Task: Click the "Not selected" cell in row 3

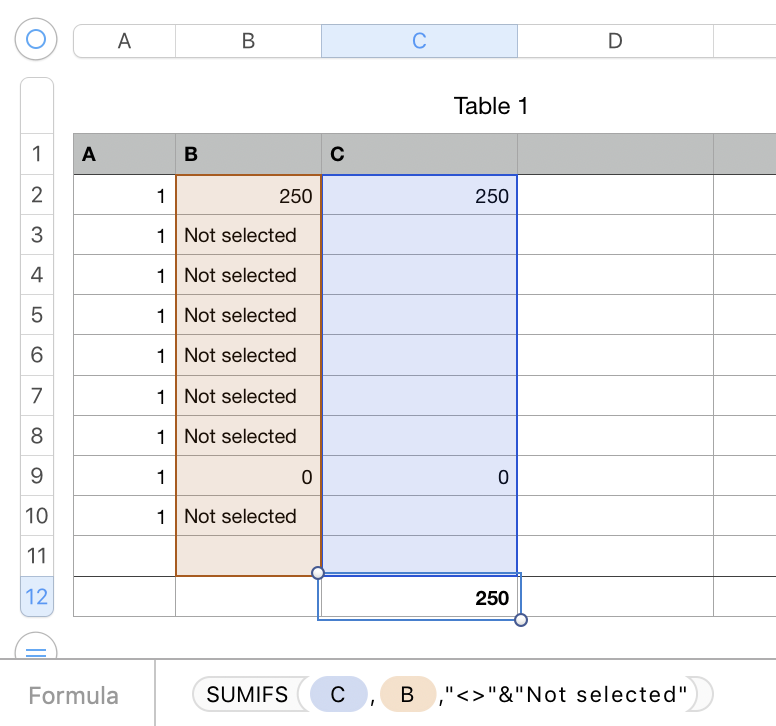Action: coord(248,236)
